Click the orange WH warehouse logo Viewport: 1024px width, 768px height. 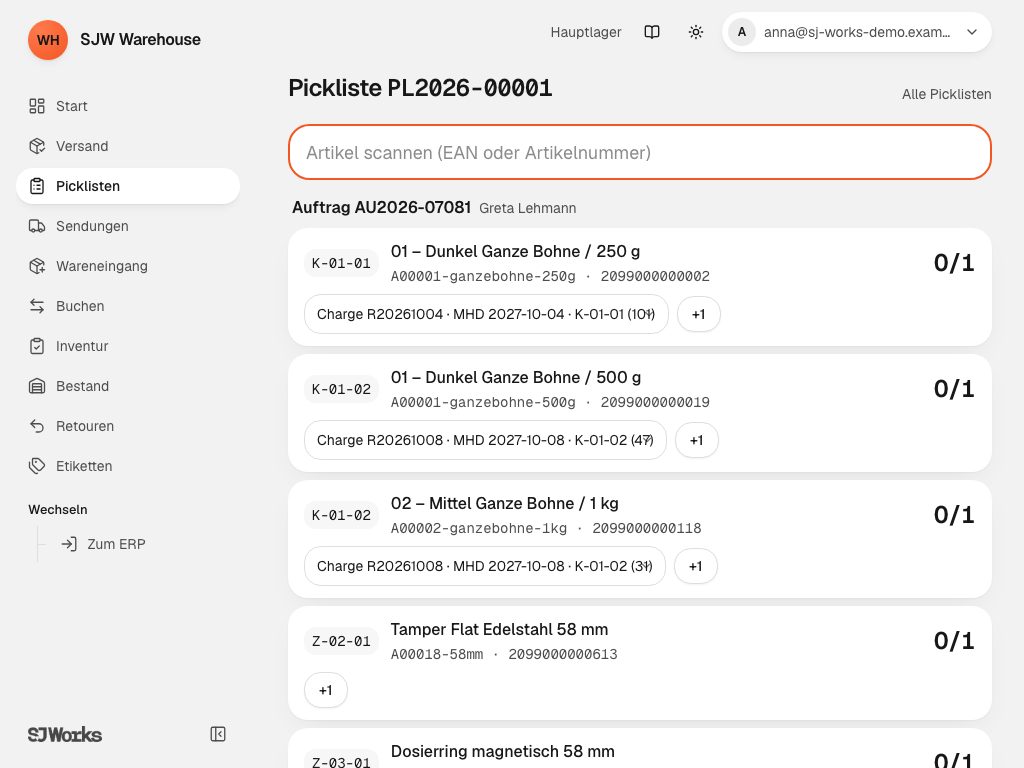pos(48,40)
